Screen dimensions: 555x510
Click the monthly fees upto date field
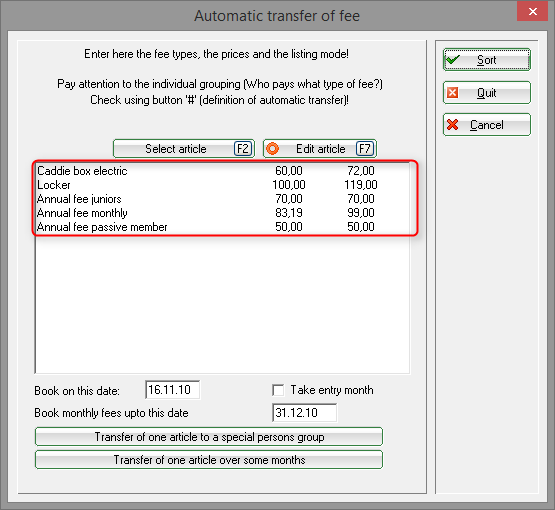pos(304,413)
